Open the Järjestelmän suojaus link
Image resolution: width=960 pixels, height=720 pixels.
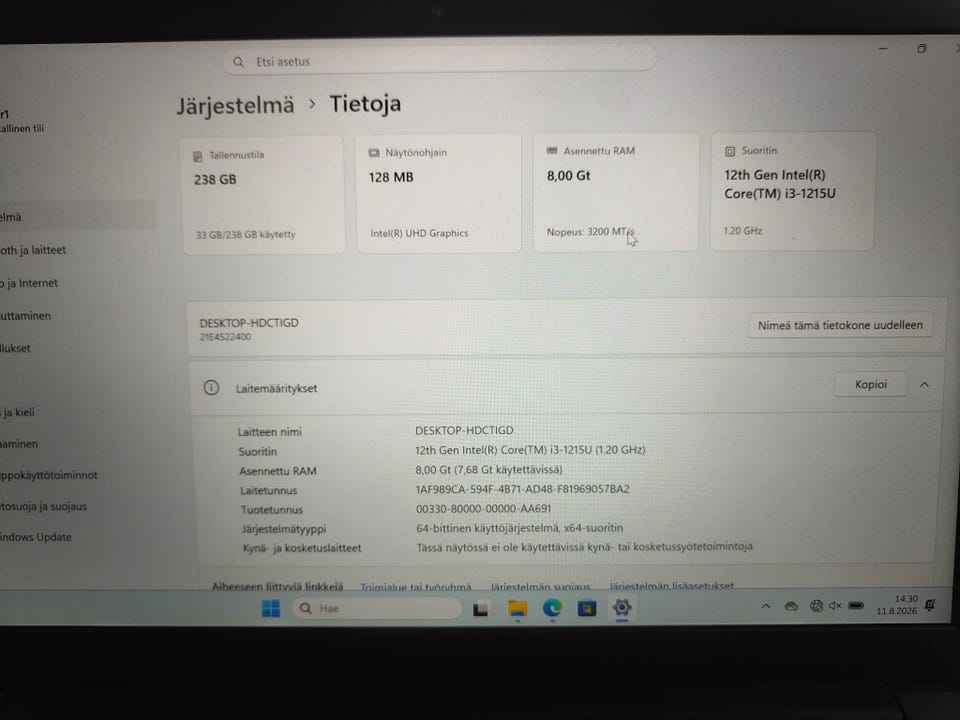[541, 587]
